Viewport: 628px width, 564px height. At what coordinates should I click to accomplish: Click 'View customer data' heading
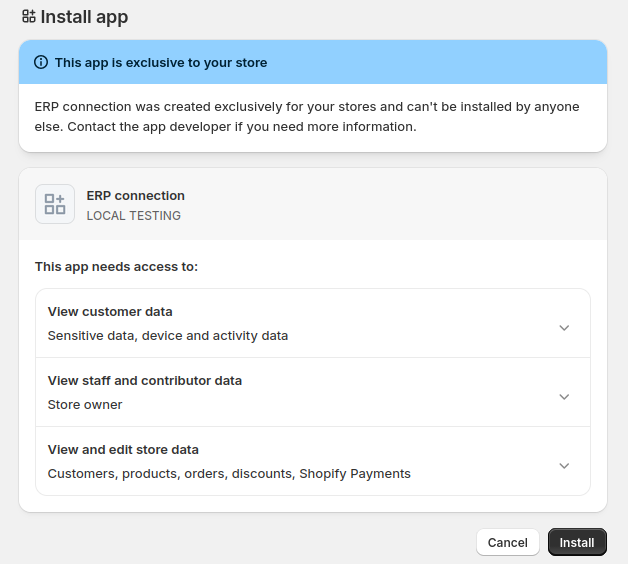coord(110,312)
